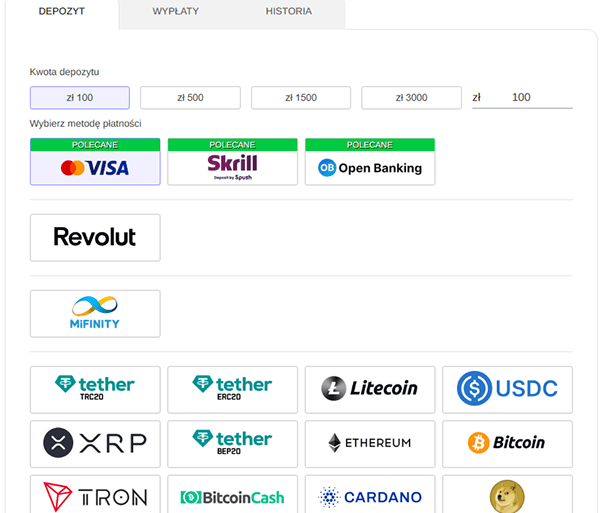Select Tether BEP20 option
Image resolution: width=600 pixels, height=513 pixels.
click(x=232, y=443)
